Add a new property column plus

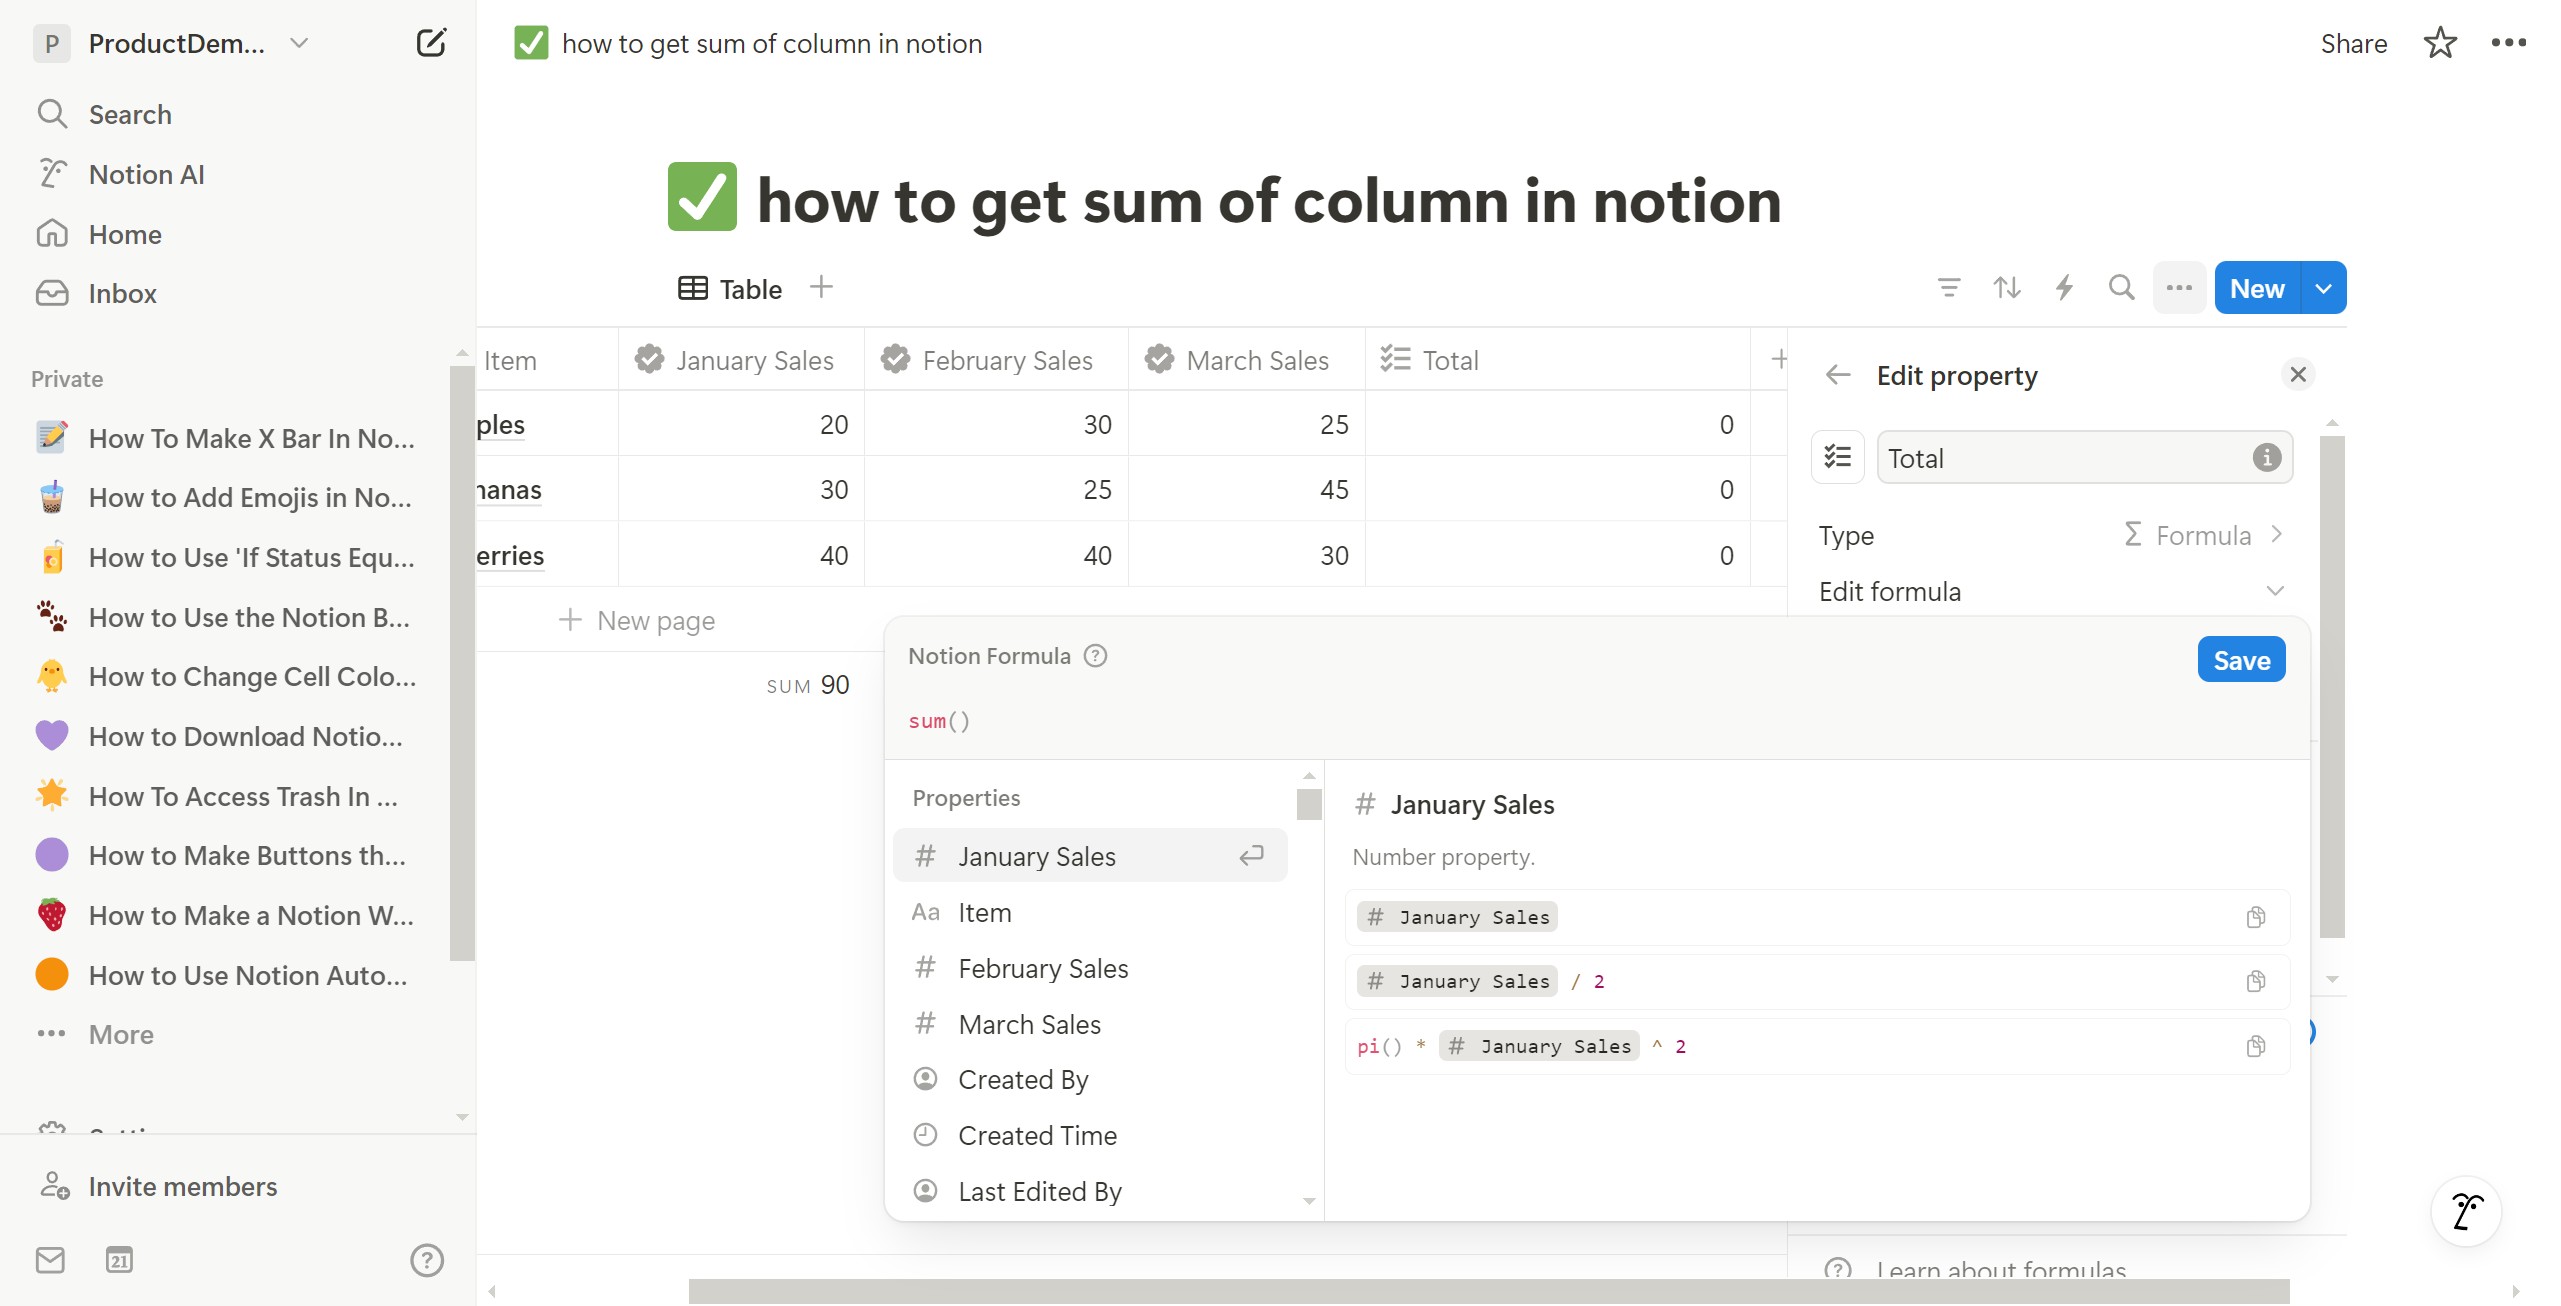click(x=1779, y=359)
